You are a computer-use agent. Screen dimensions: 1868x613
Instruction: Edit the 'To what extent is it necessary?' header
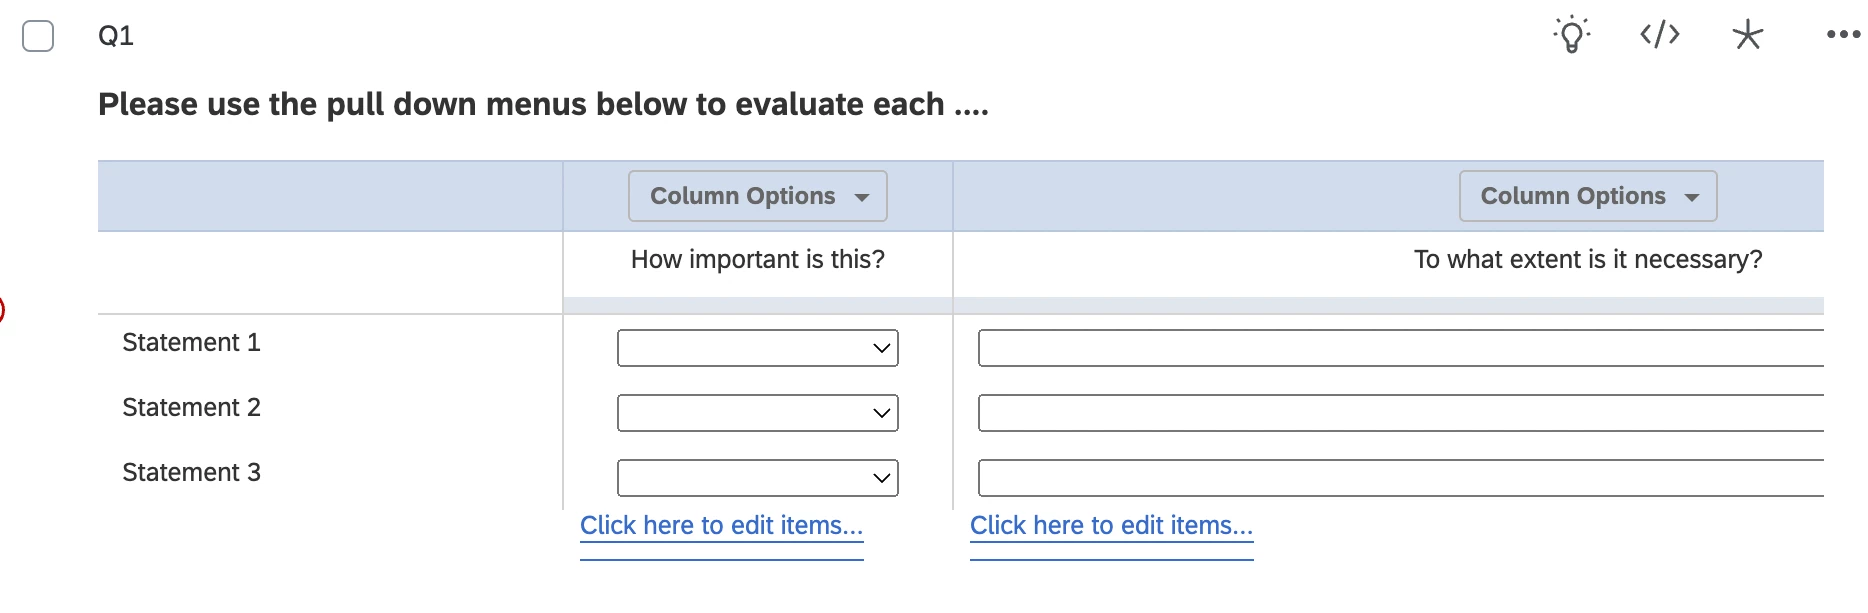(1588, 260)
